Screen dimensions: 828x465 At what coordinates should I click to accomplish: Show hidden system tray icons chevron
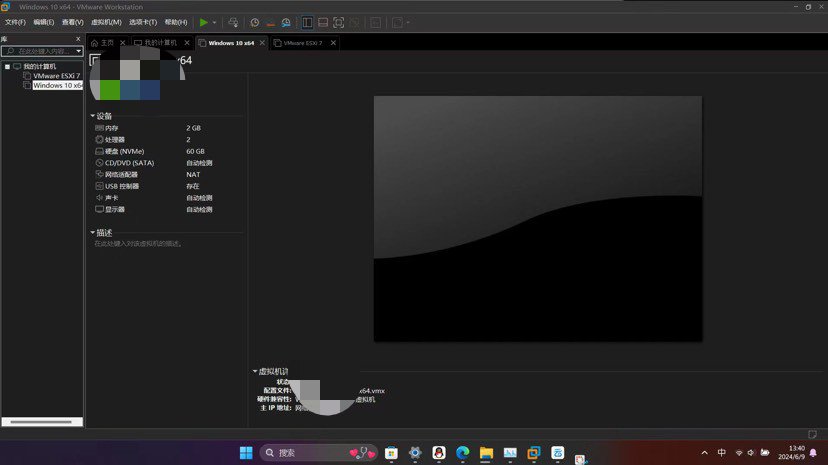pyautogui.click(x=704, y=453)
